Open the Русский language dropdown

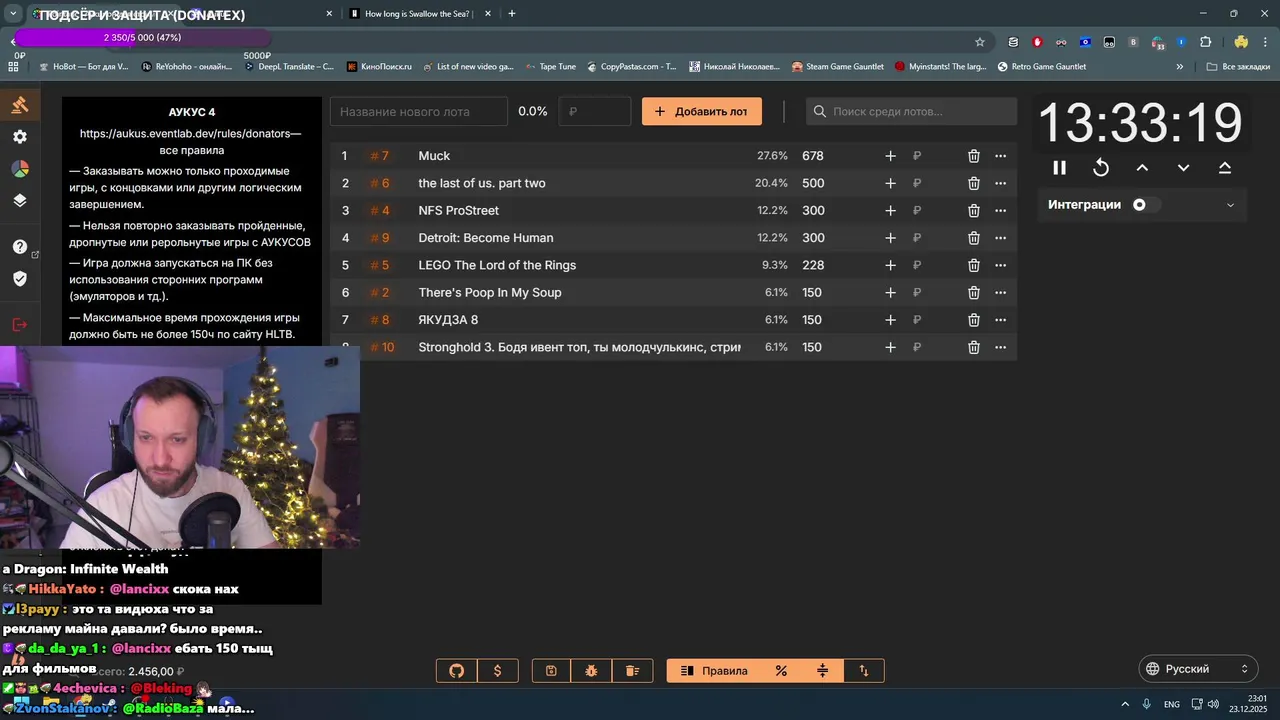(x=1199, y=669)
